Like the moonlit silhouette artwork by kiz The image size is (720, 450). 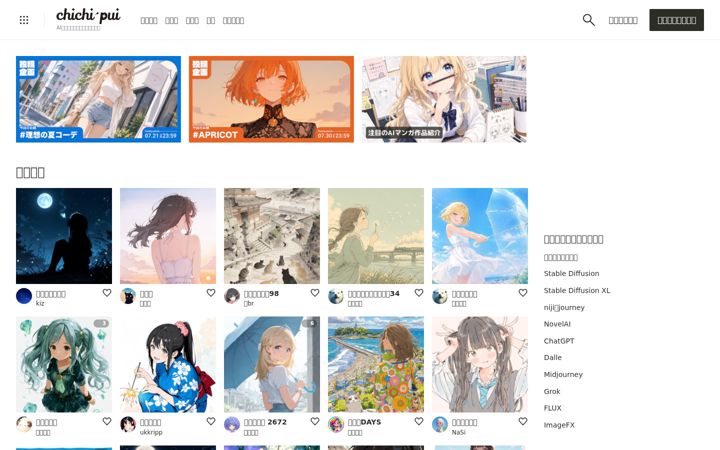tap(107, 293)
